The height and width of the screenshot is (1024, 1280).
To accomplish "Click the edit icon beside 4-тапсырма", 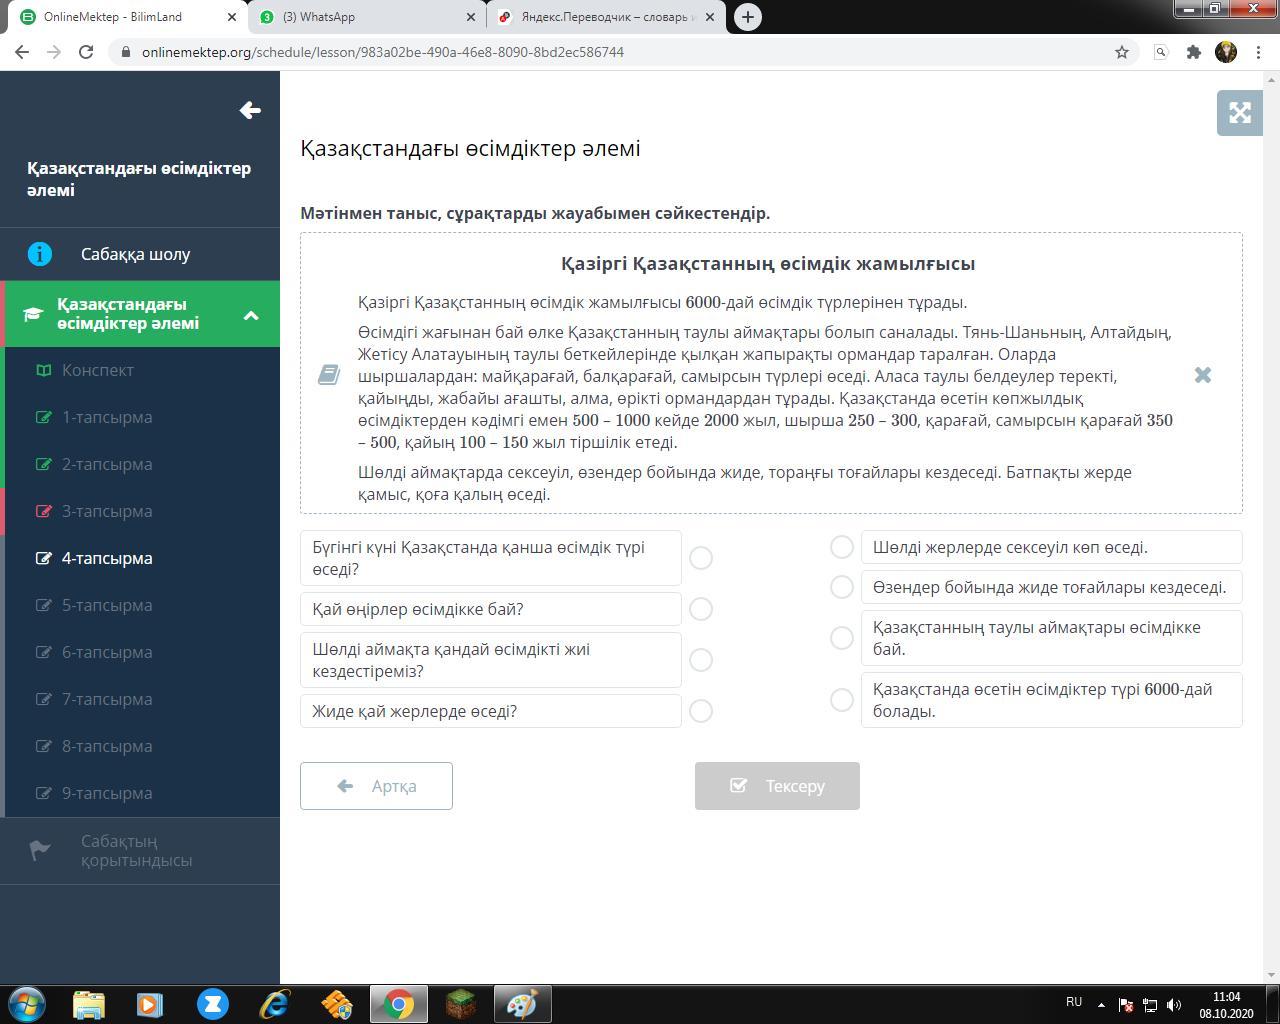I will click(x=43, y=558).
